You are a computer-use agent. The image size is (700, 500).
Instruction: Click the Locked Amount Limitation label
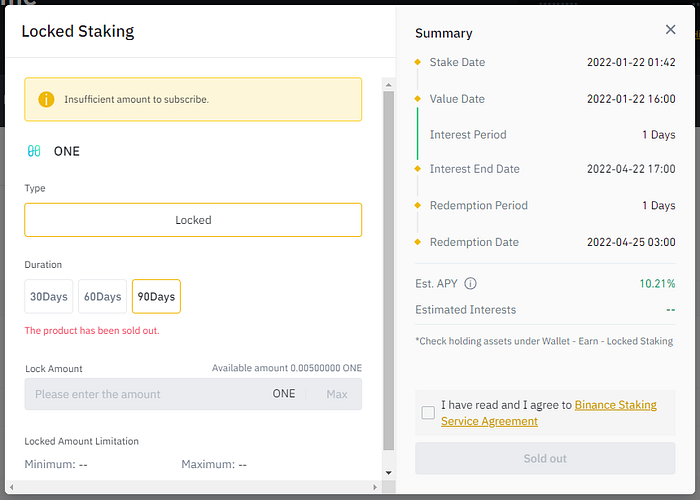[82, 441]
